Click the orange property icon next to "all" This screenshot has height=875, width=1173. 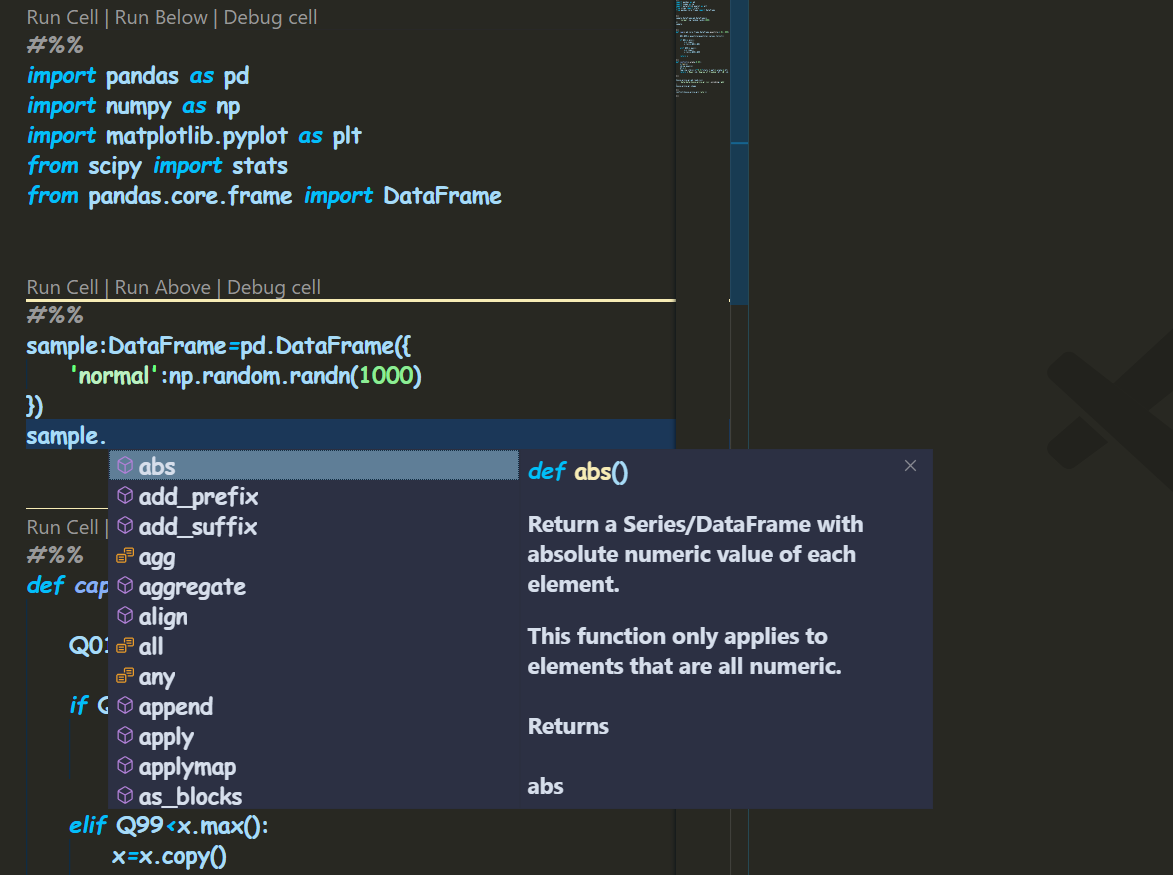(124, 646)
